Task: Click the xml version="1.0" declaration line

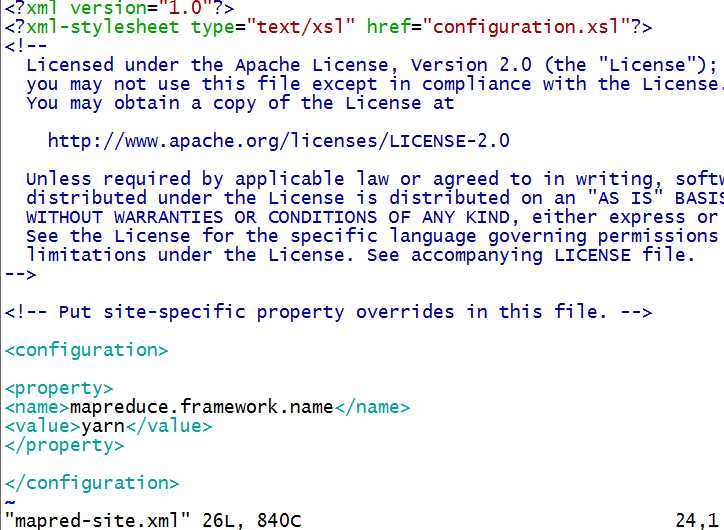Action: 119,8
